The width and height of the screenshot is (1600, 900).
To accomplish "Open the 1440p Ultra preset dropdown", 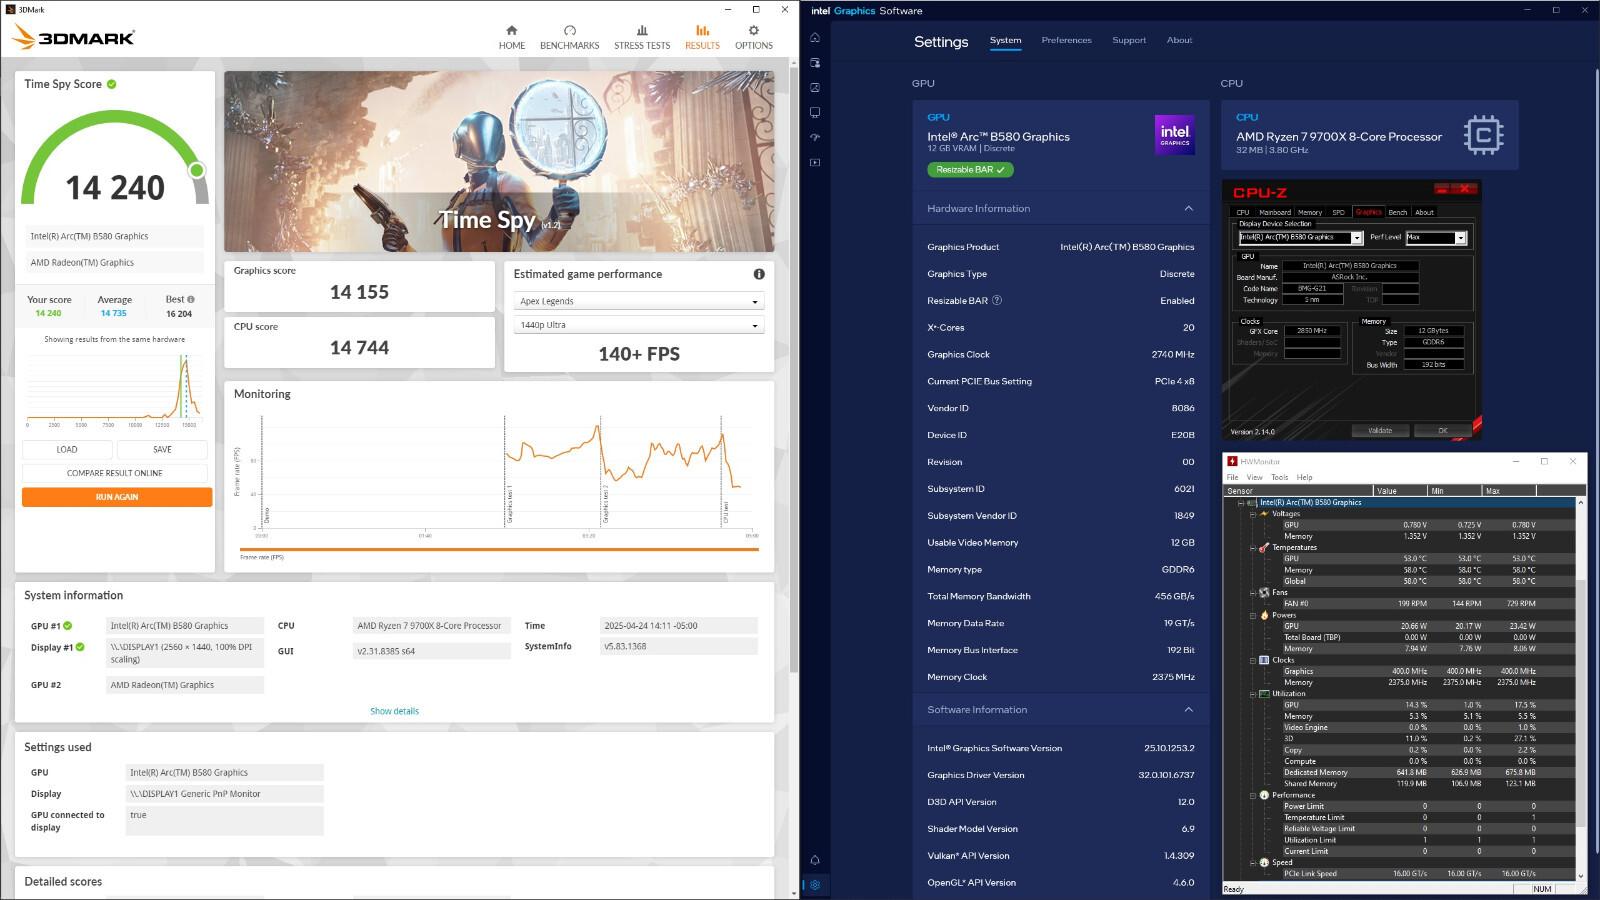I will tap(639, 325).
